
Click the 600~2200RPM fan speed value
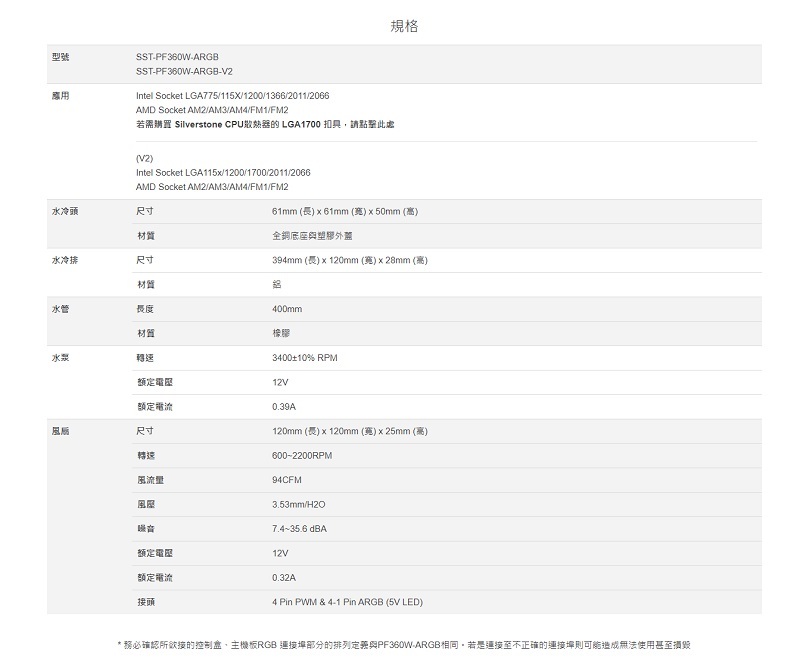point(302,455)
